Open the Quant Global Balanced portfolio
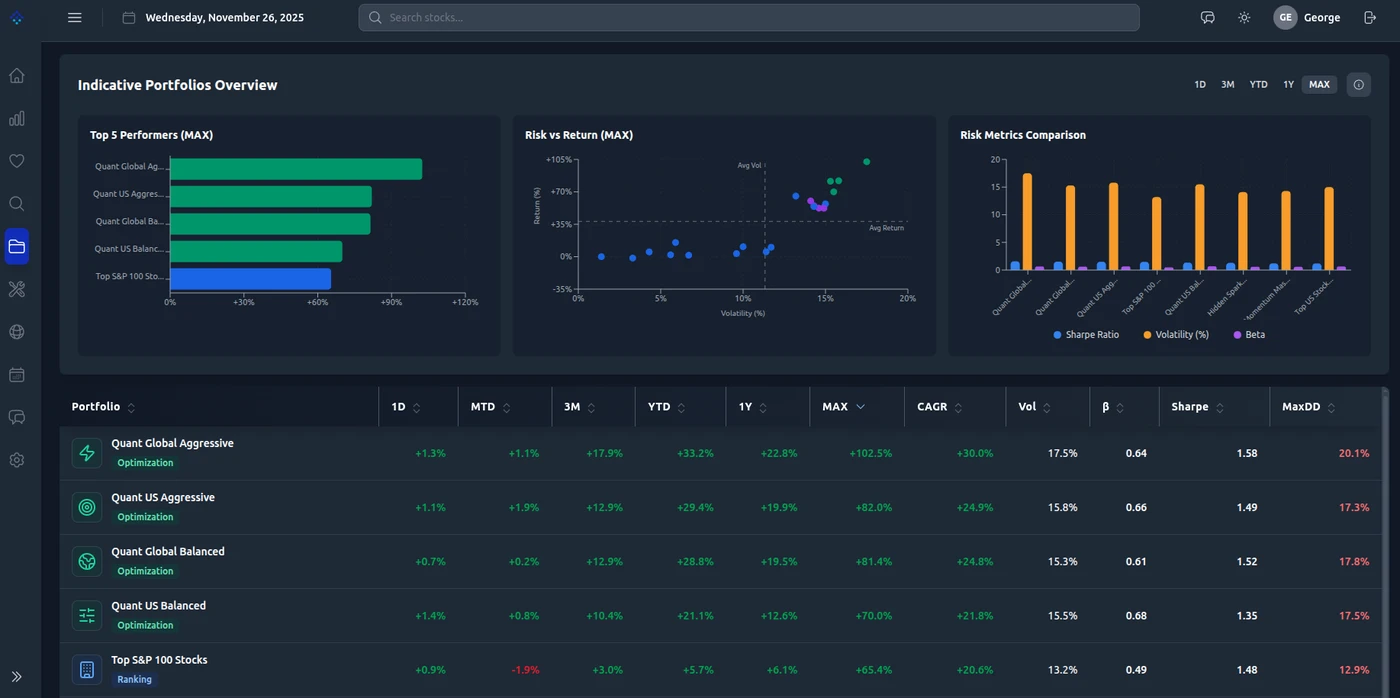 coord(168,551)
